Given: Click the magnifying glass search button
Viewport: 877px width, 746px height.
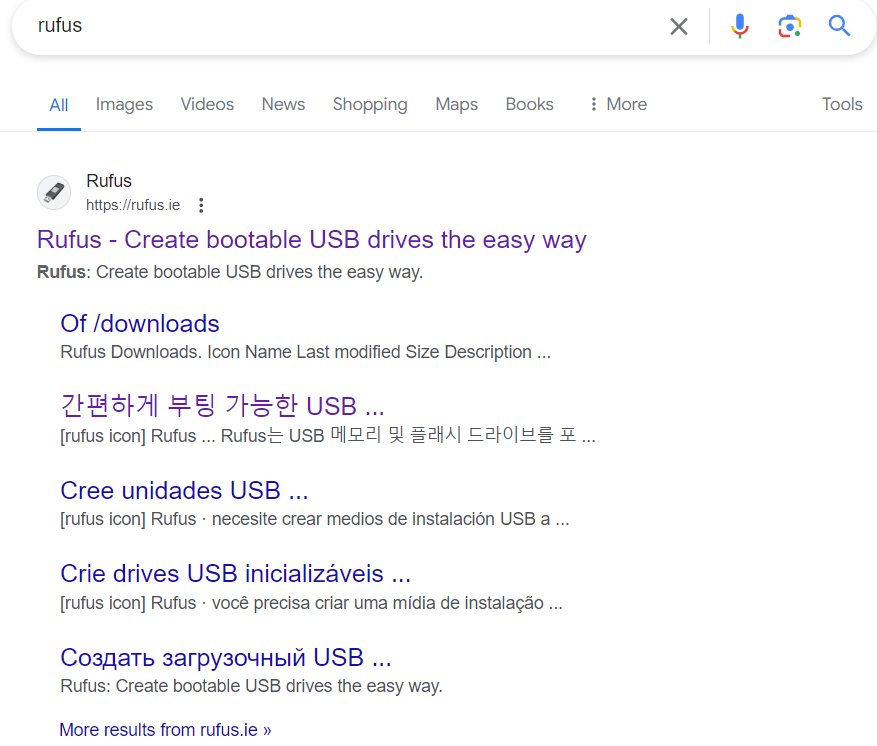Looking at the screenshot, I should 839,26.
